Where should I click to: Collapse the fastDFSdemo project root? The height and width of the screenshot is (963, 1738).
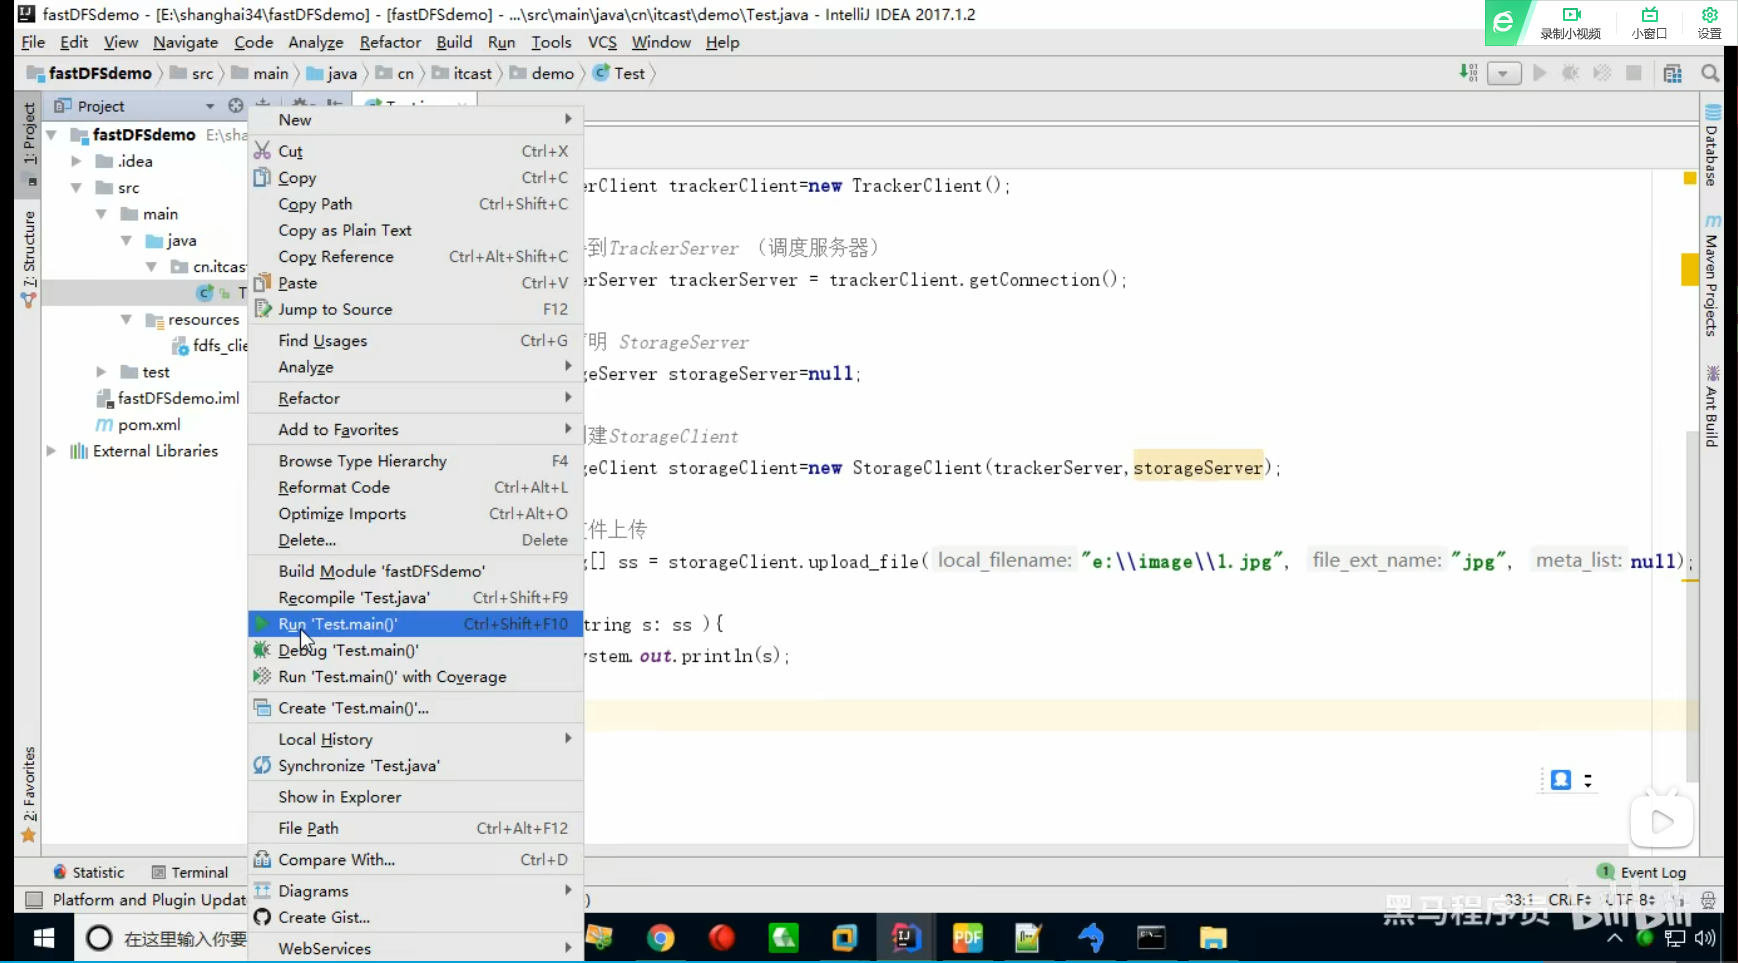pyautogui.click(x=51, y=134)
